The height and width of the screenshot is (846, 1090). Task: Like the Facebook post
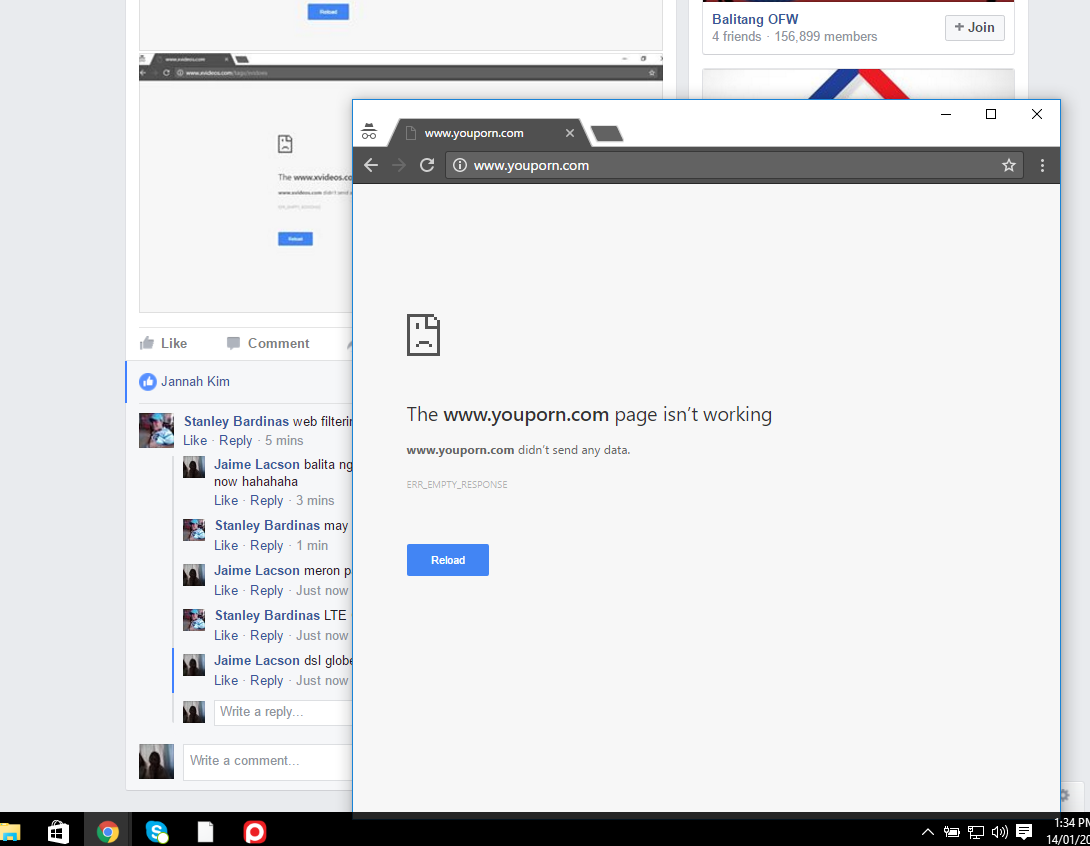[x=163, y=343]
